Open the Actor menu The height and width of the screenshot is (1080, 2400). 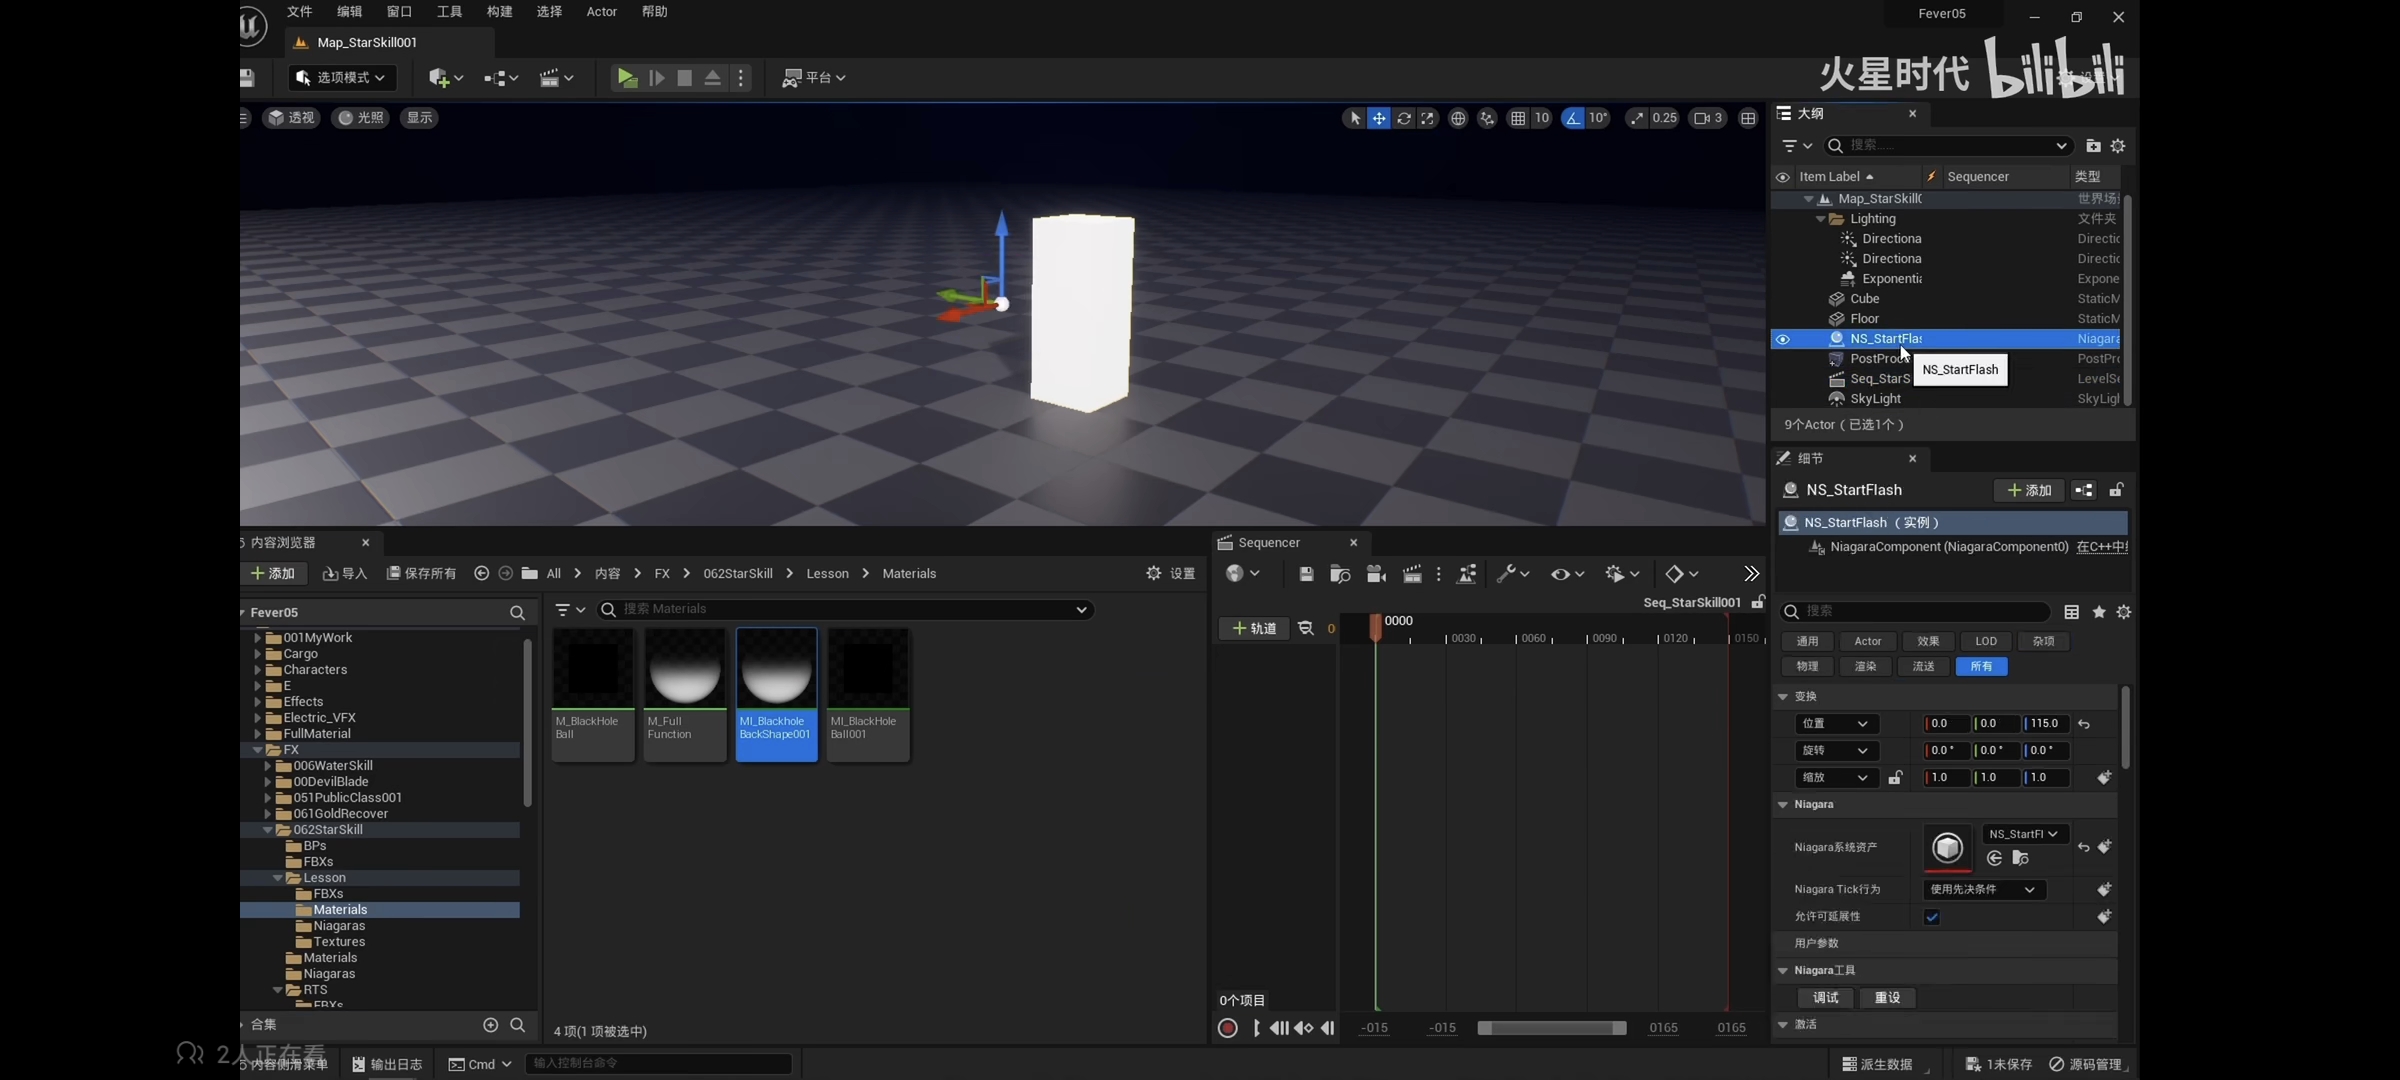tap(601, 12)
